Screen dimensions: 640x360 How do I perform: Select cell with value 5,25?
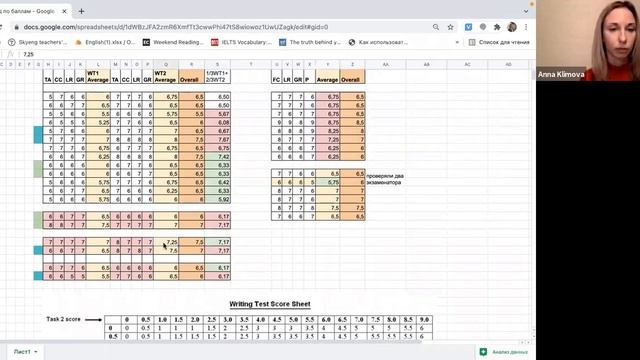coord(98,122)
